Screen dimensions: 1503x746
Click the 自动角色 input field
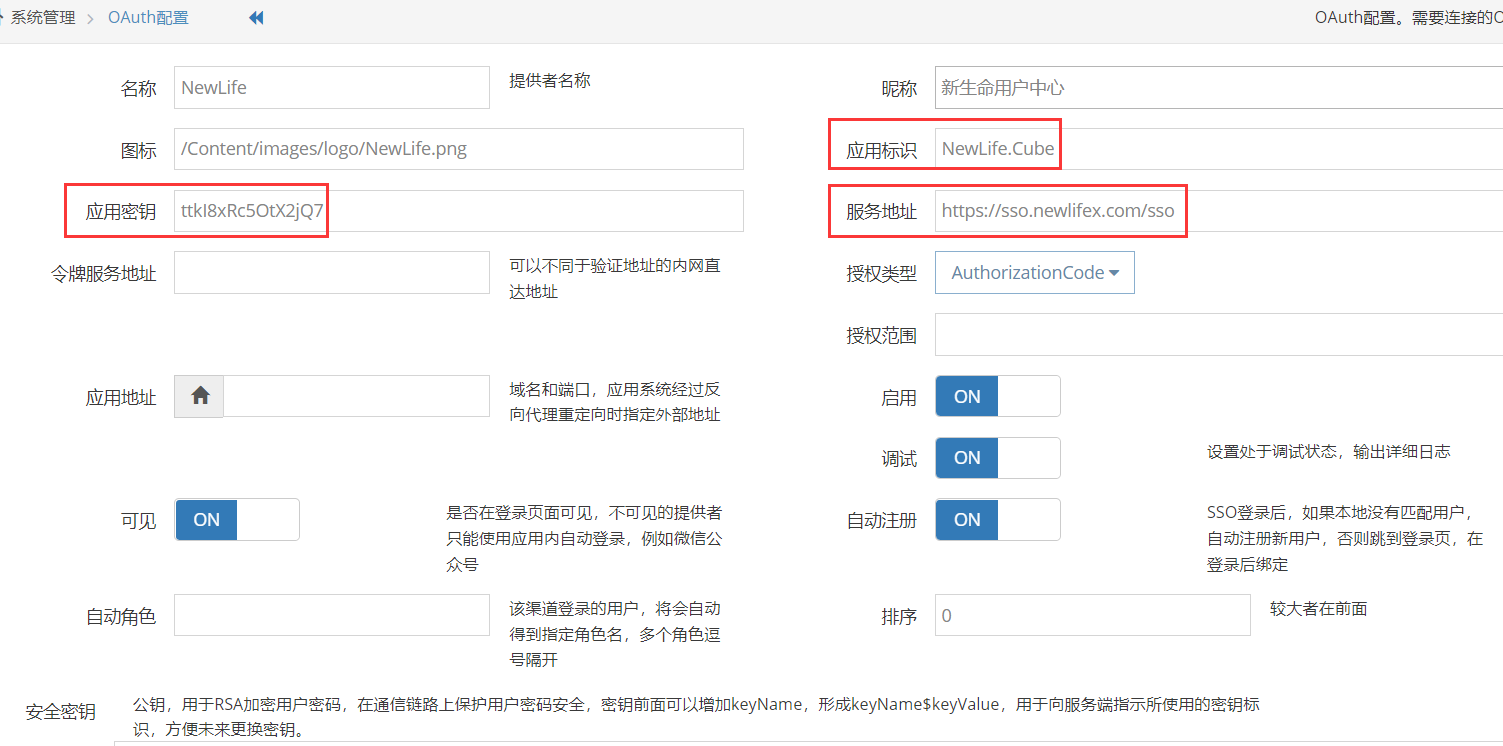[331, 615]
